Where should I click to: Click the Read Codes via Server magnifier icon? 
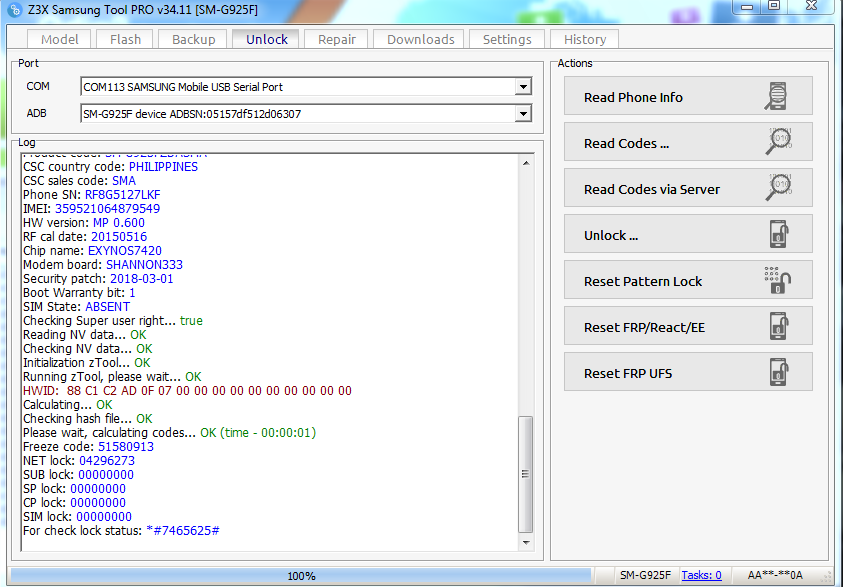pyautogui.click(x=778, y=188)
